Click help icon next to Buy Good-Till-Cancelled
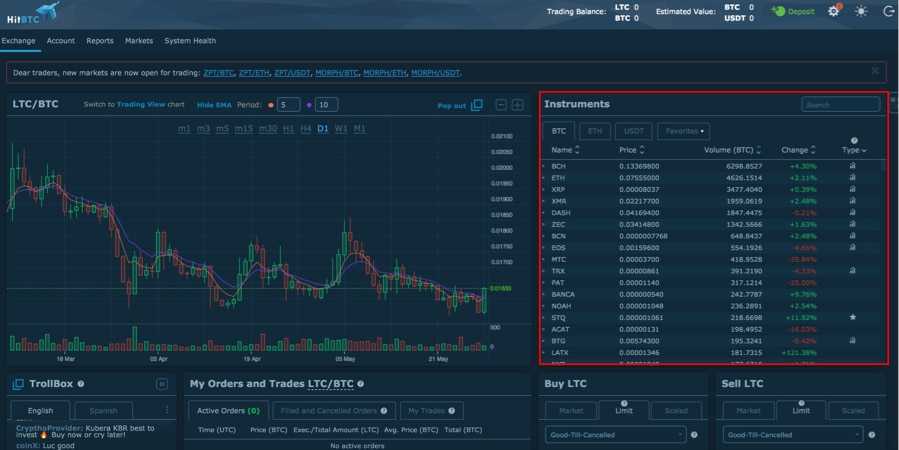Screen dimensions: 899x450 (694, 435)
